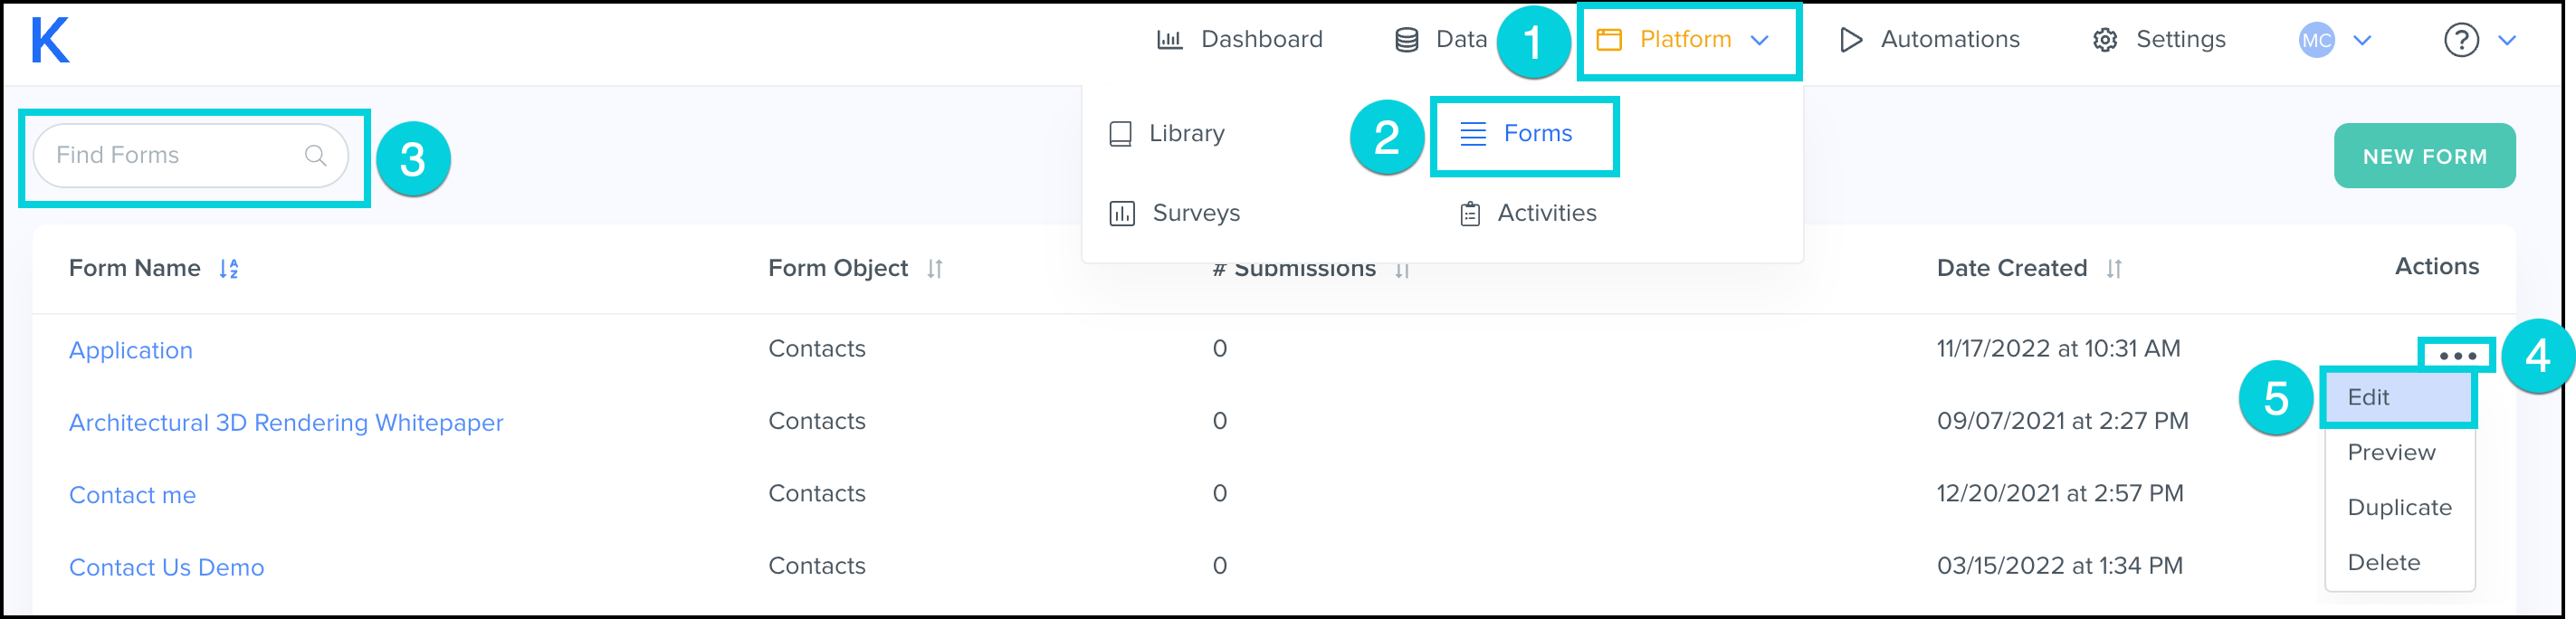Viewport: 2576px width, 619px height.
Task: Click the K logo icon
Action: click(x=49, y=41)
